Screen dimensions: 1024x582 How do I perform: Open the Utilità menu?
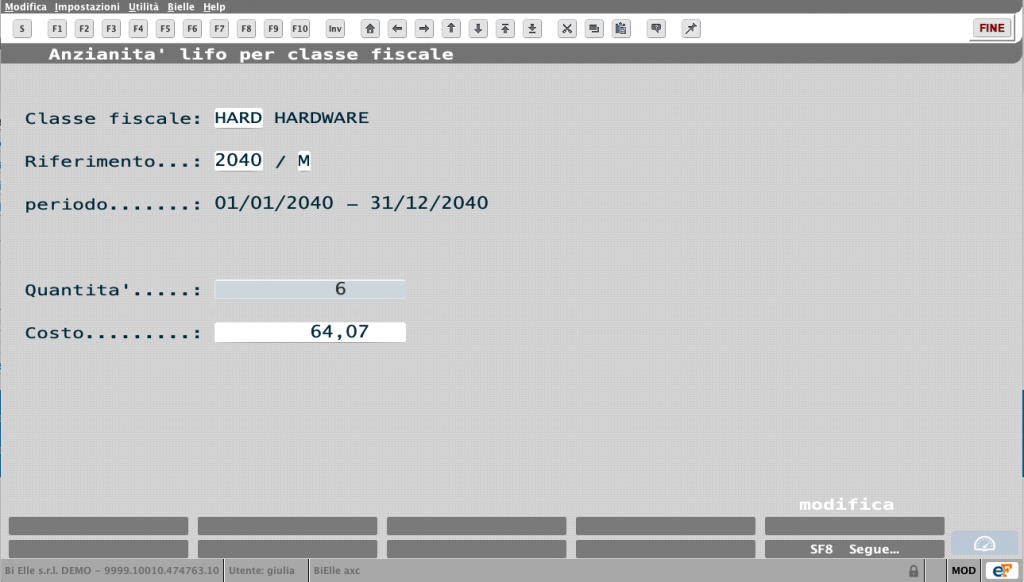(144, 7)
